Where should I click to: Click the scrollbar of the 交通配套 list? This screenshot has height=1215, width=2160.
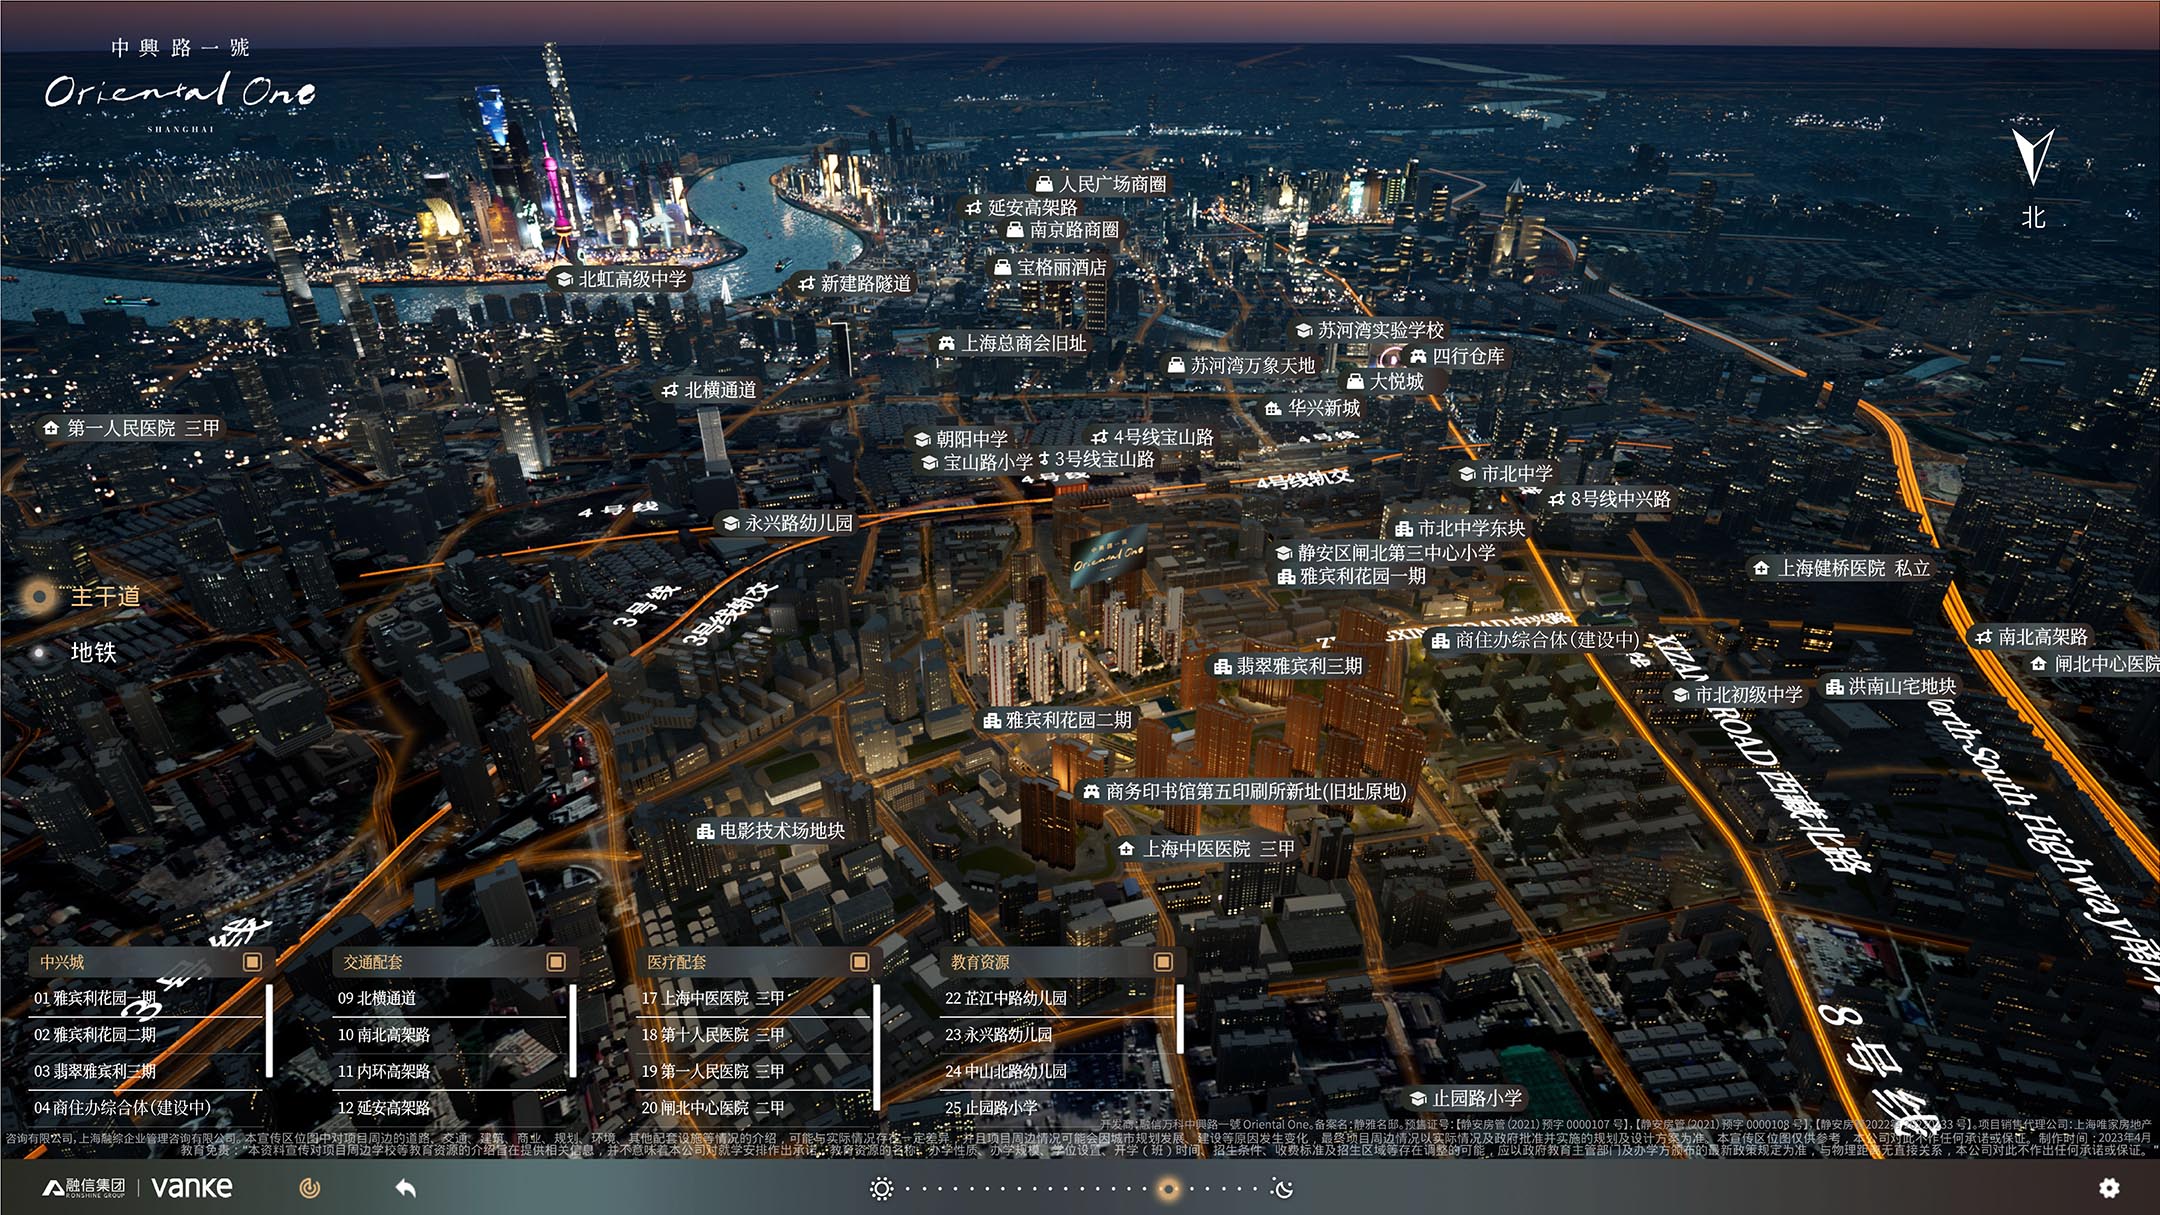tap(573, 1030)
